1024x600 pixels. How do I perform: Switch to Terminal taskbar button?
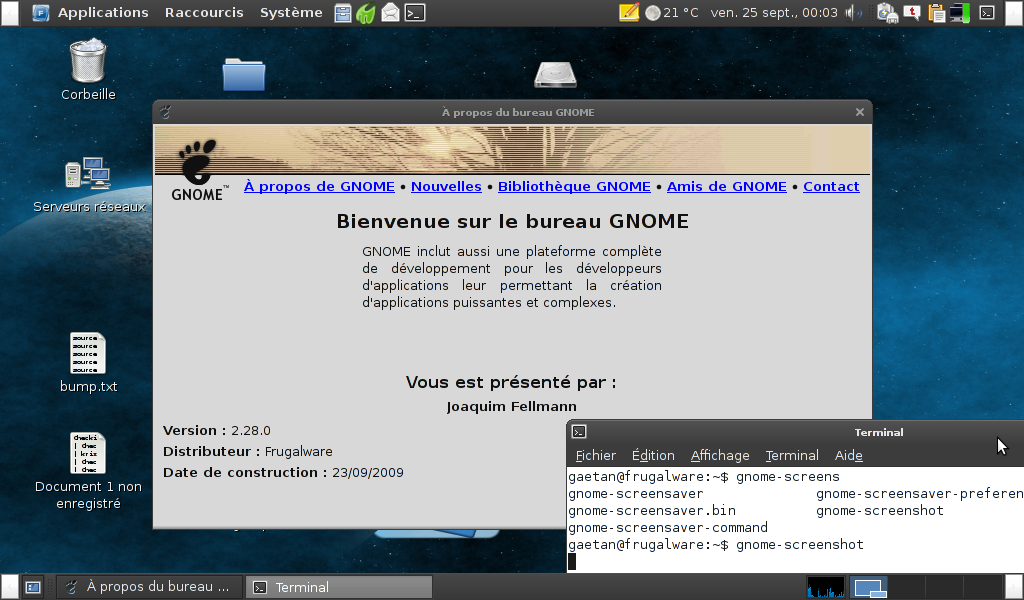tap(339, 587)
